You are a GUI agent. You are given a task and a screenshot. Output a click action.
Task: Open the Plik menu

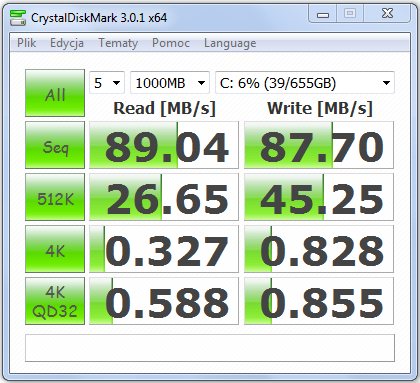27,43
